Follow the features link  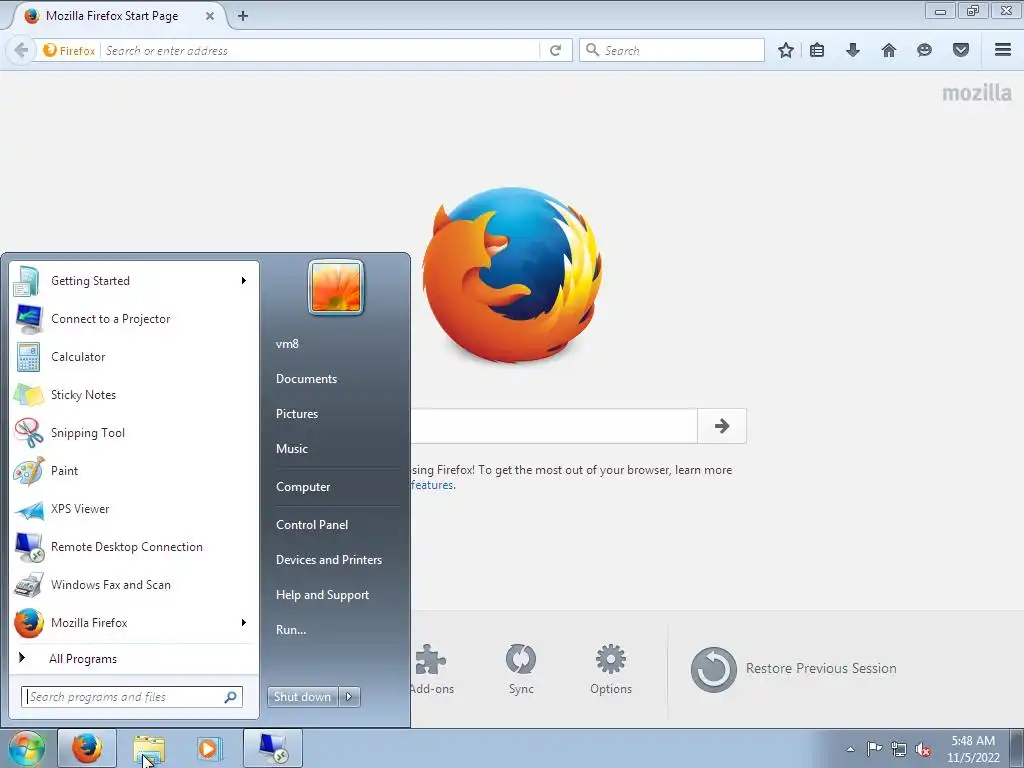pos(432,485)
